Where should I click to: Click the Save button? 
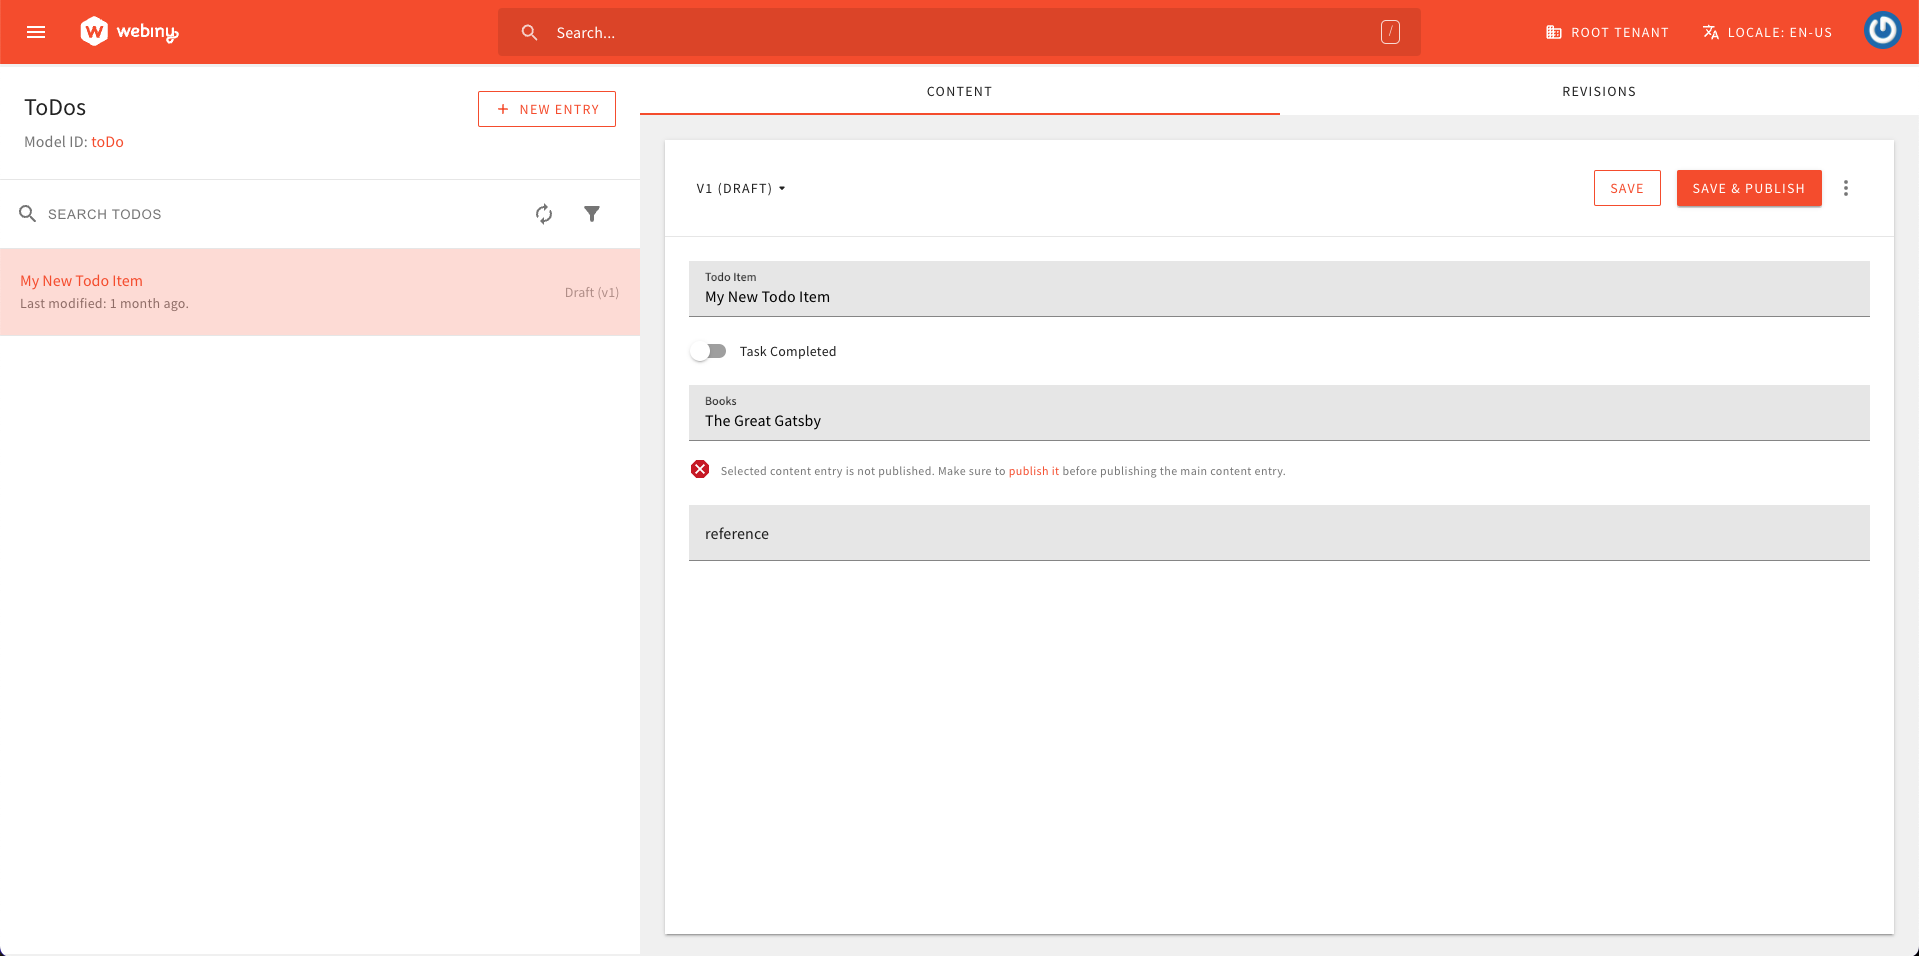(1627, 188)
